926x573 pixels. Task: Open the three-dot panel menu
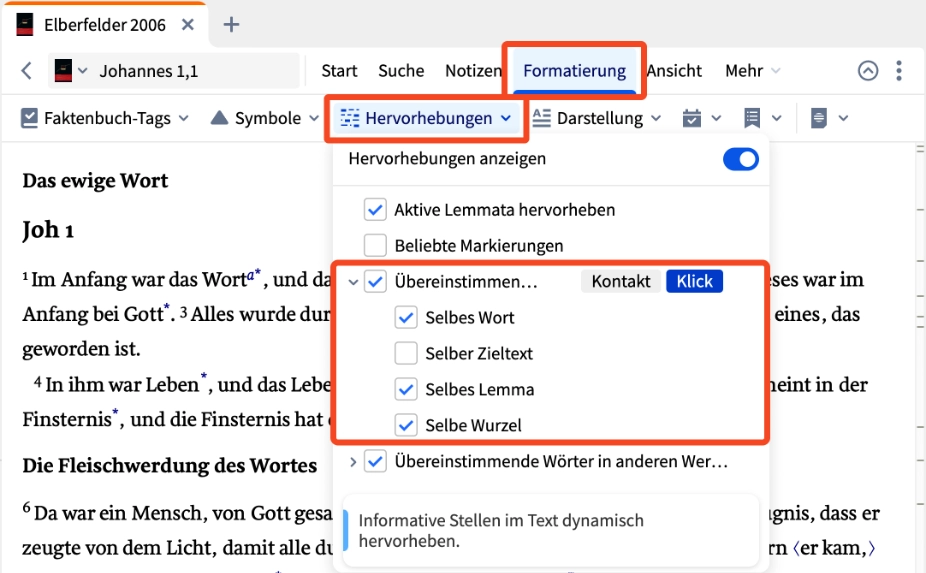(x=899, y=71)
